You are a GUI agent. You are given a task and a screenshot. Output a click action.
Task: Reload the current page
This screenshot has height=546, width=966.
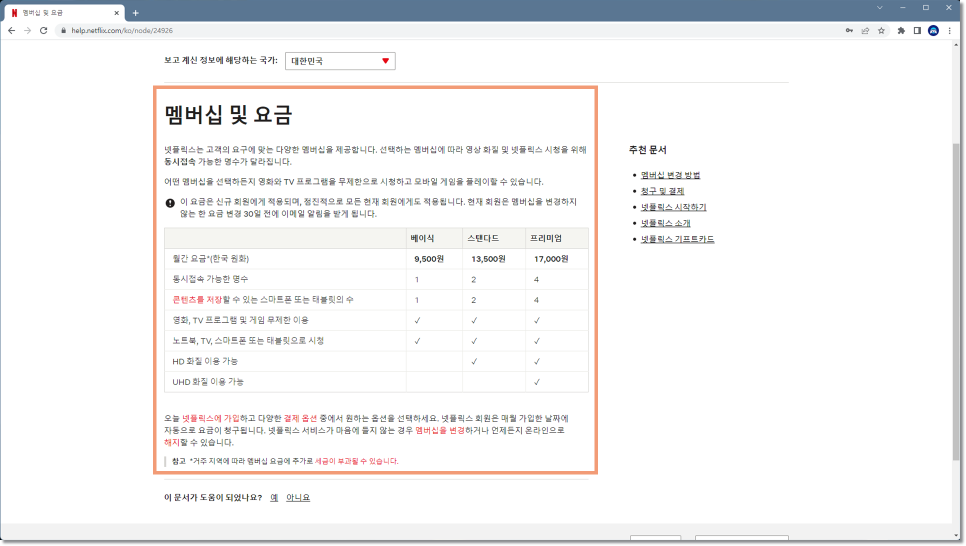pos(44,30)
